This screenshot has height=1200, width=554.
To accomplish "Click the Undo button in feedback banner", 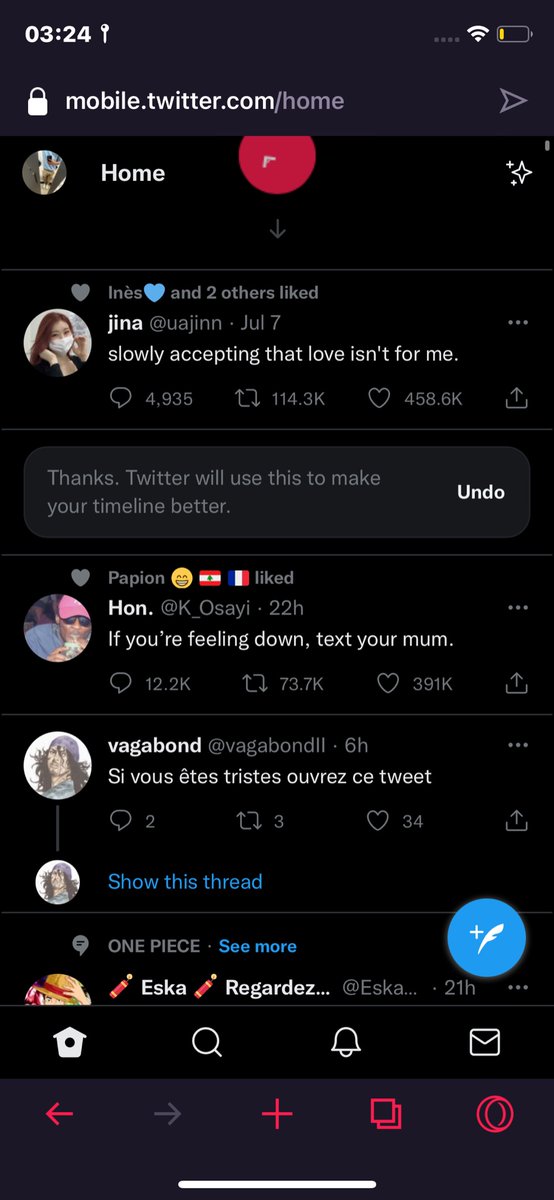I will tap(481, 492).
